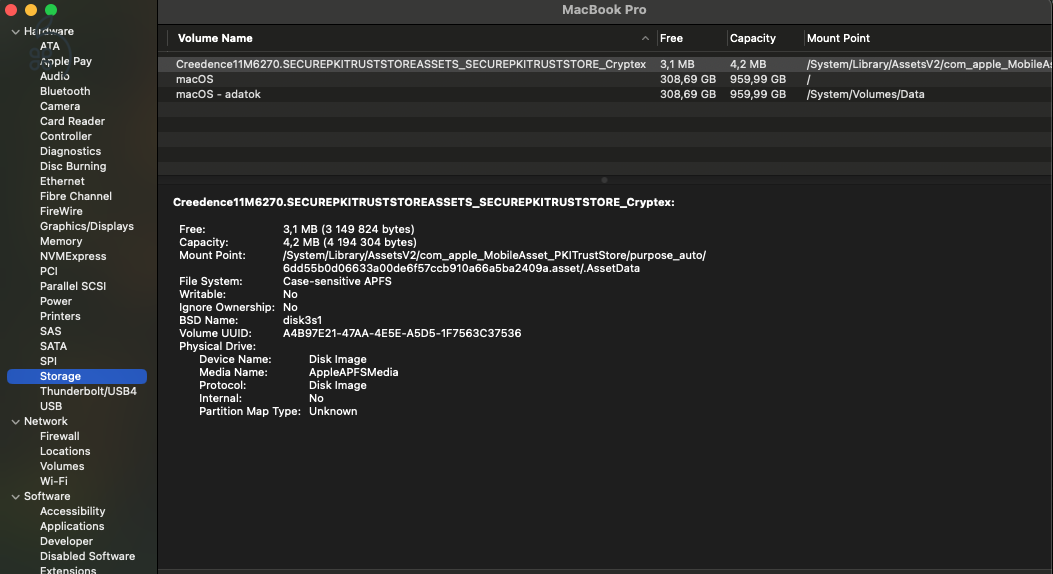Click the Partition Map Type value Unknown
Viewport: 1053px width, 574px height.
[x=333, y=412]
